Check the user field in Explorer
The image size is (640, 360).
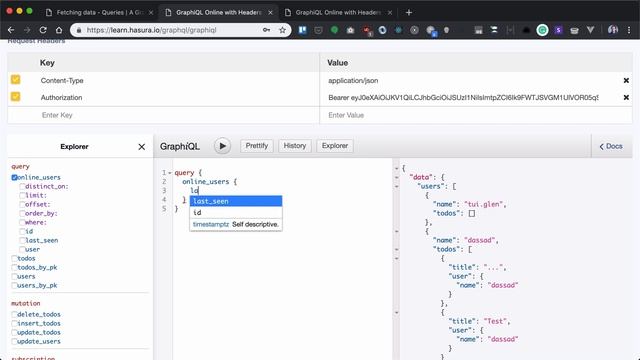[x=22, y=249]
